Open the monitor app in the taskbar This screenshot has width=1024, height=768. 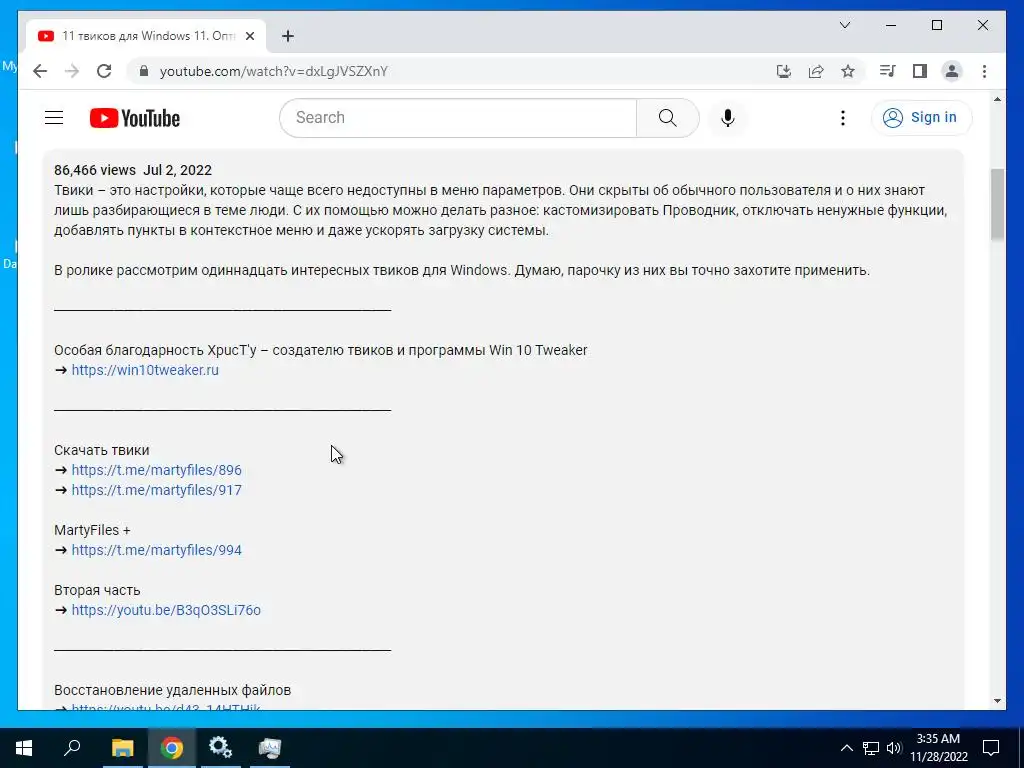(x=270, y=748)
